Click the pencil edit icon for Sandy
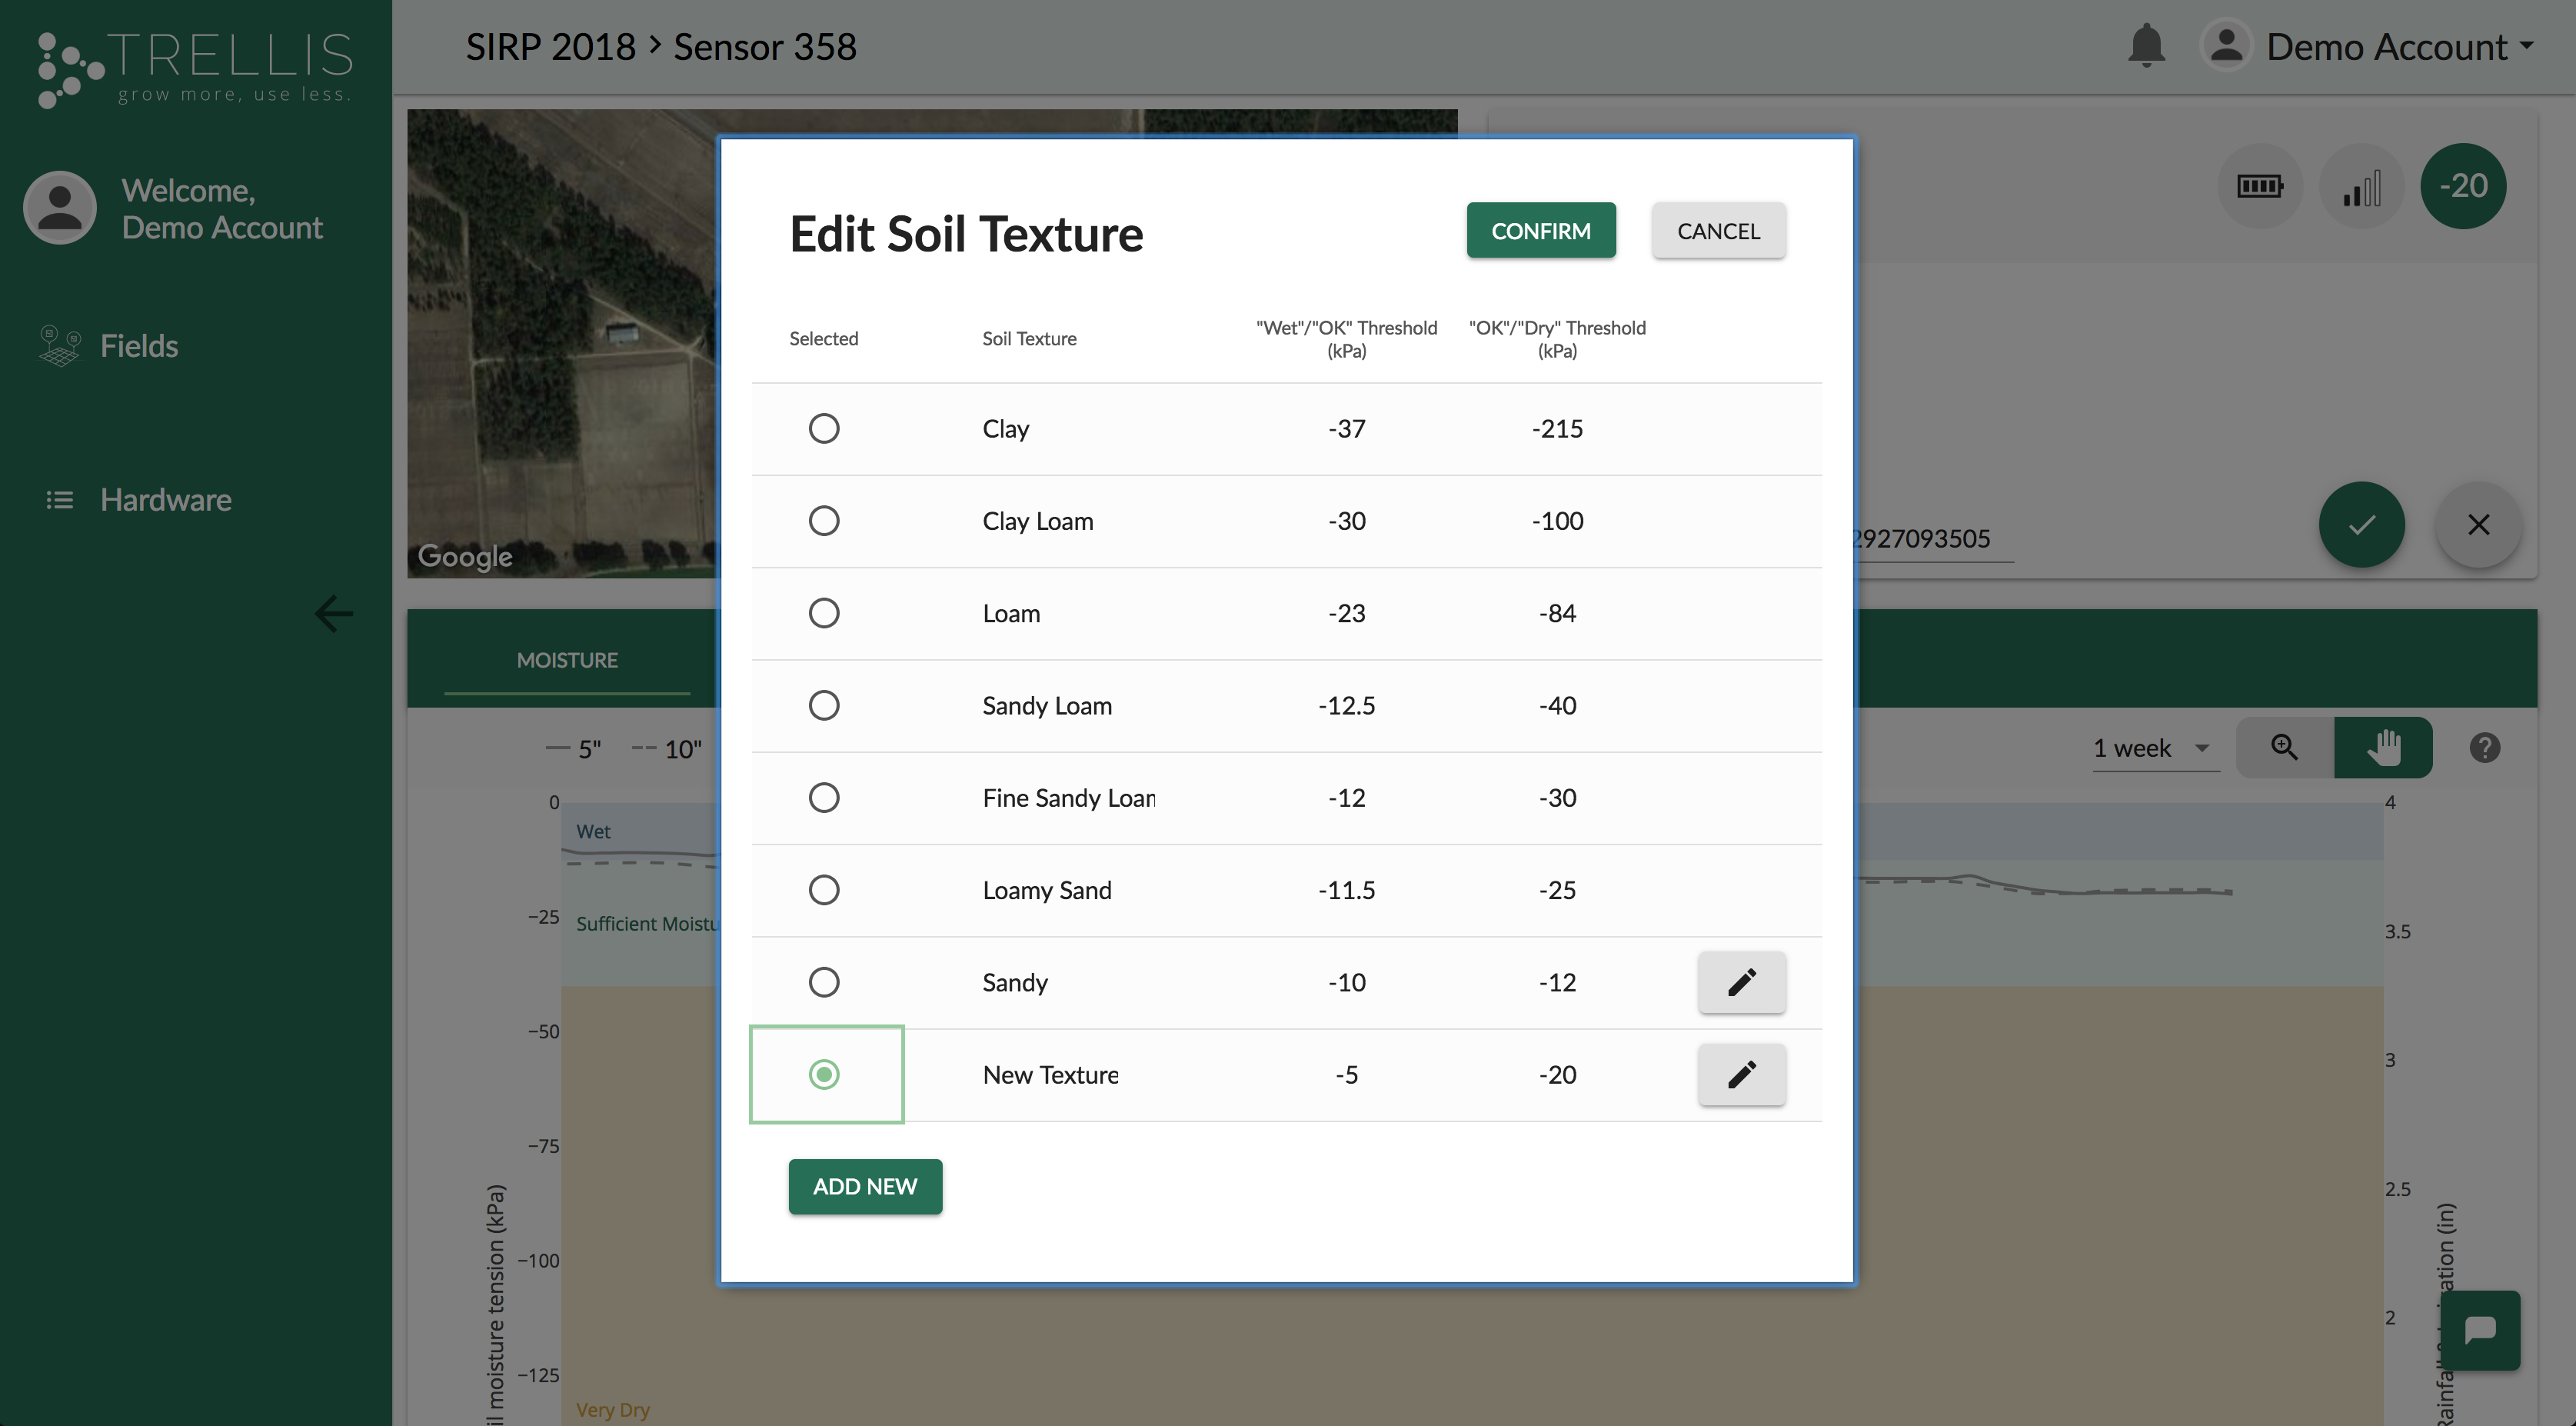Screen dimensions: 2576x1426 pyautogui.click(x=1741, y=982)
